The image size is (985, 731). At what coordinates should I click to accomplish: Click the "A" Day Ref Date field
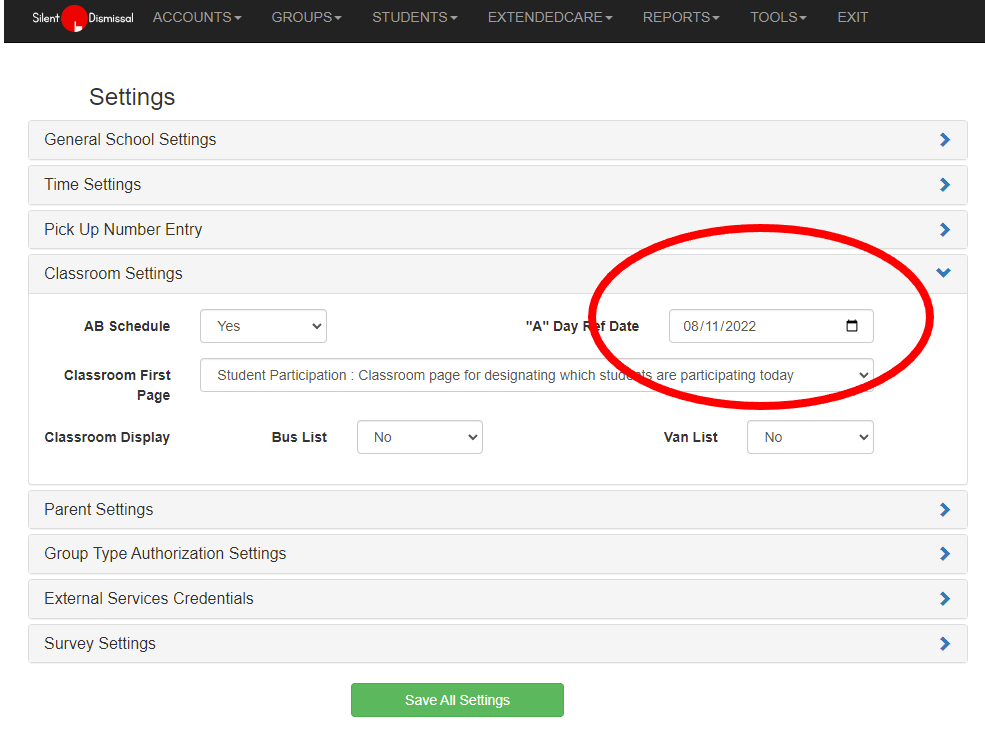click(750, 326)
